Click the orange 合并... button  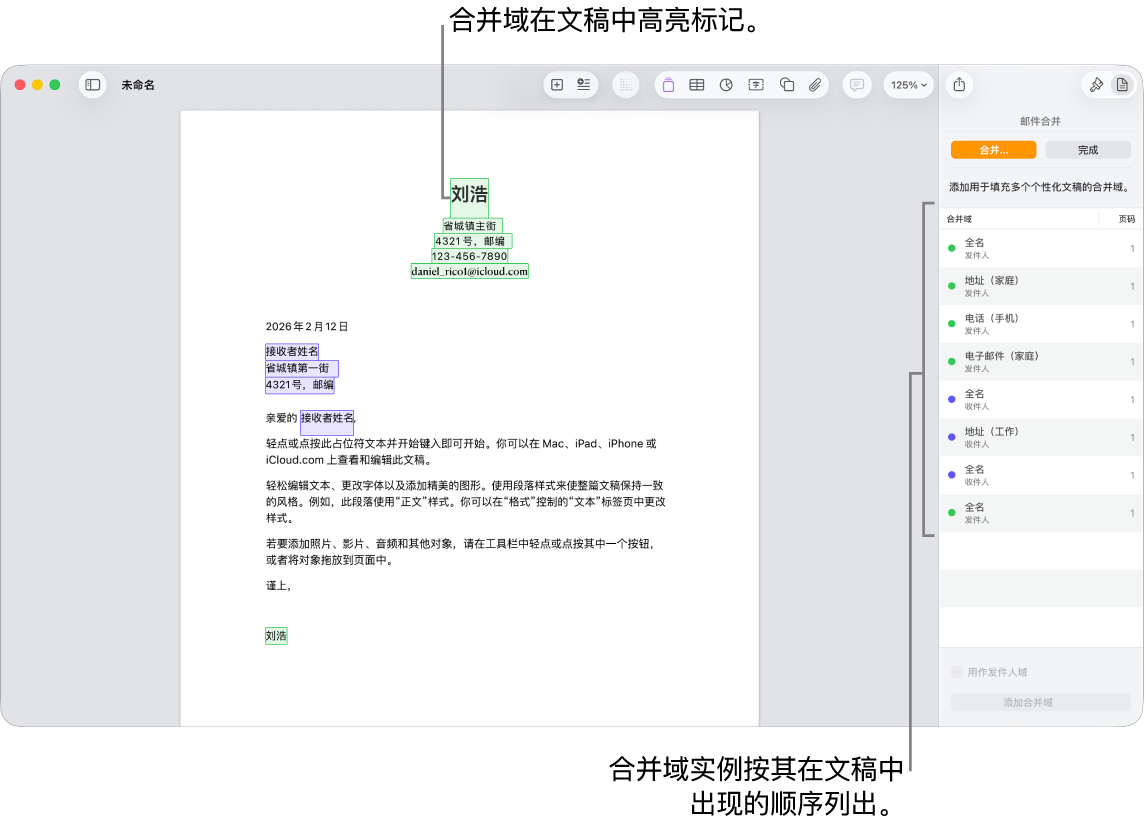point(993,150)
